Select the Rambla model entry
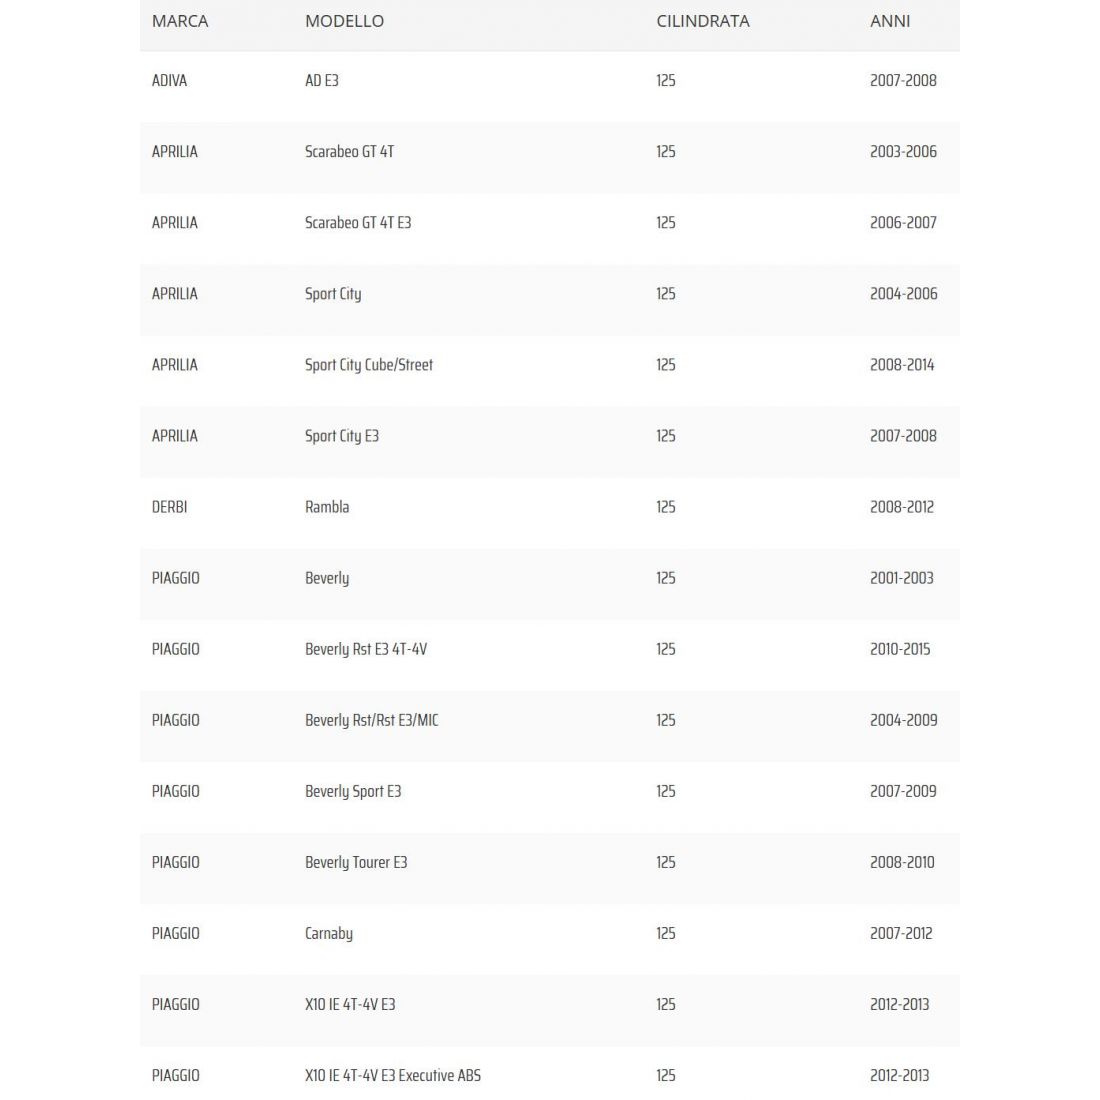This screenshot has width=1100, height=1100. [327, 507]
